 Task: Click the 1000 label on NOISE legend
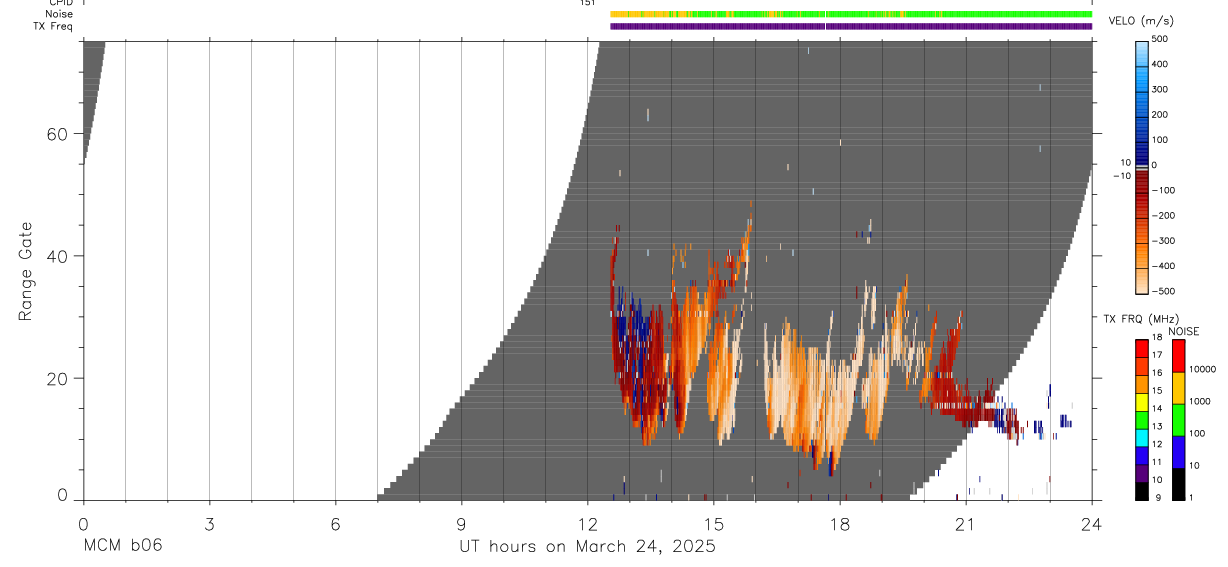point(1201,401)
